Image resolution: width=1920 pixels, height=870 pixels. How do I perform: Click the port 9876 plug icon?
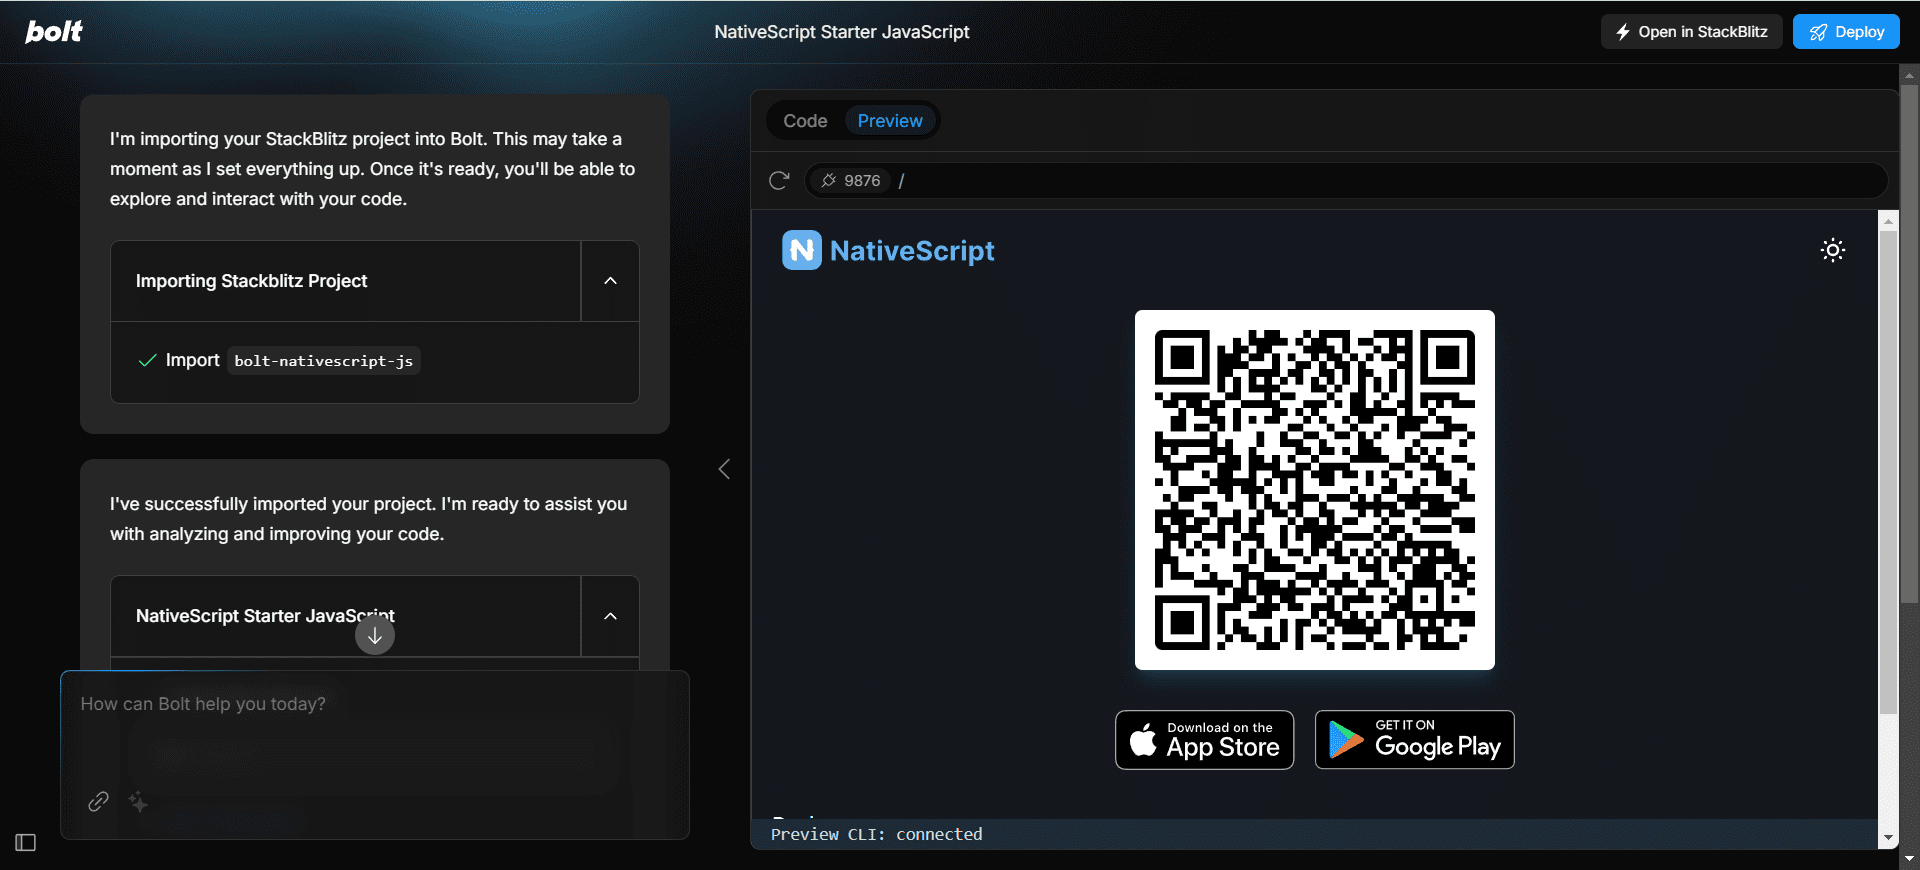point(828,181)
